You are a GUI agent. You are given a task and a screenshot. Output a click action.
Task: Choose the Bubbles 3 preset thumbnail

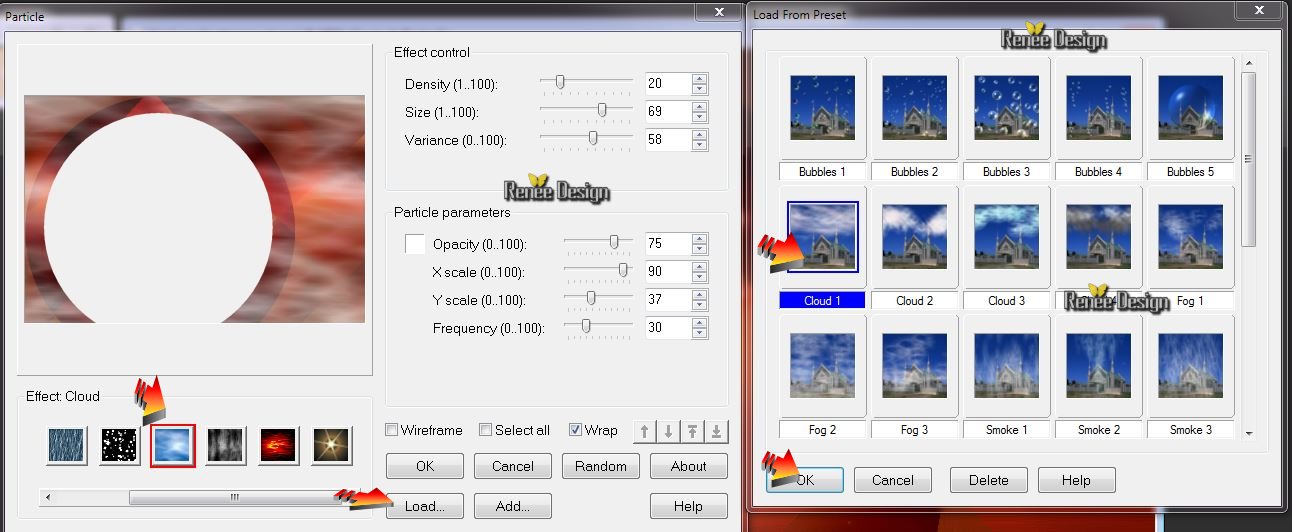tap(1006, 108)
